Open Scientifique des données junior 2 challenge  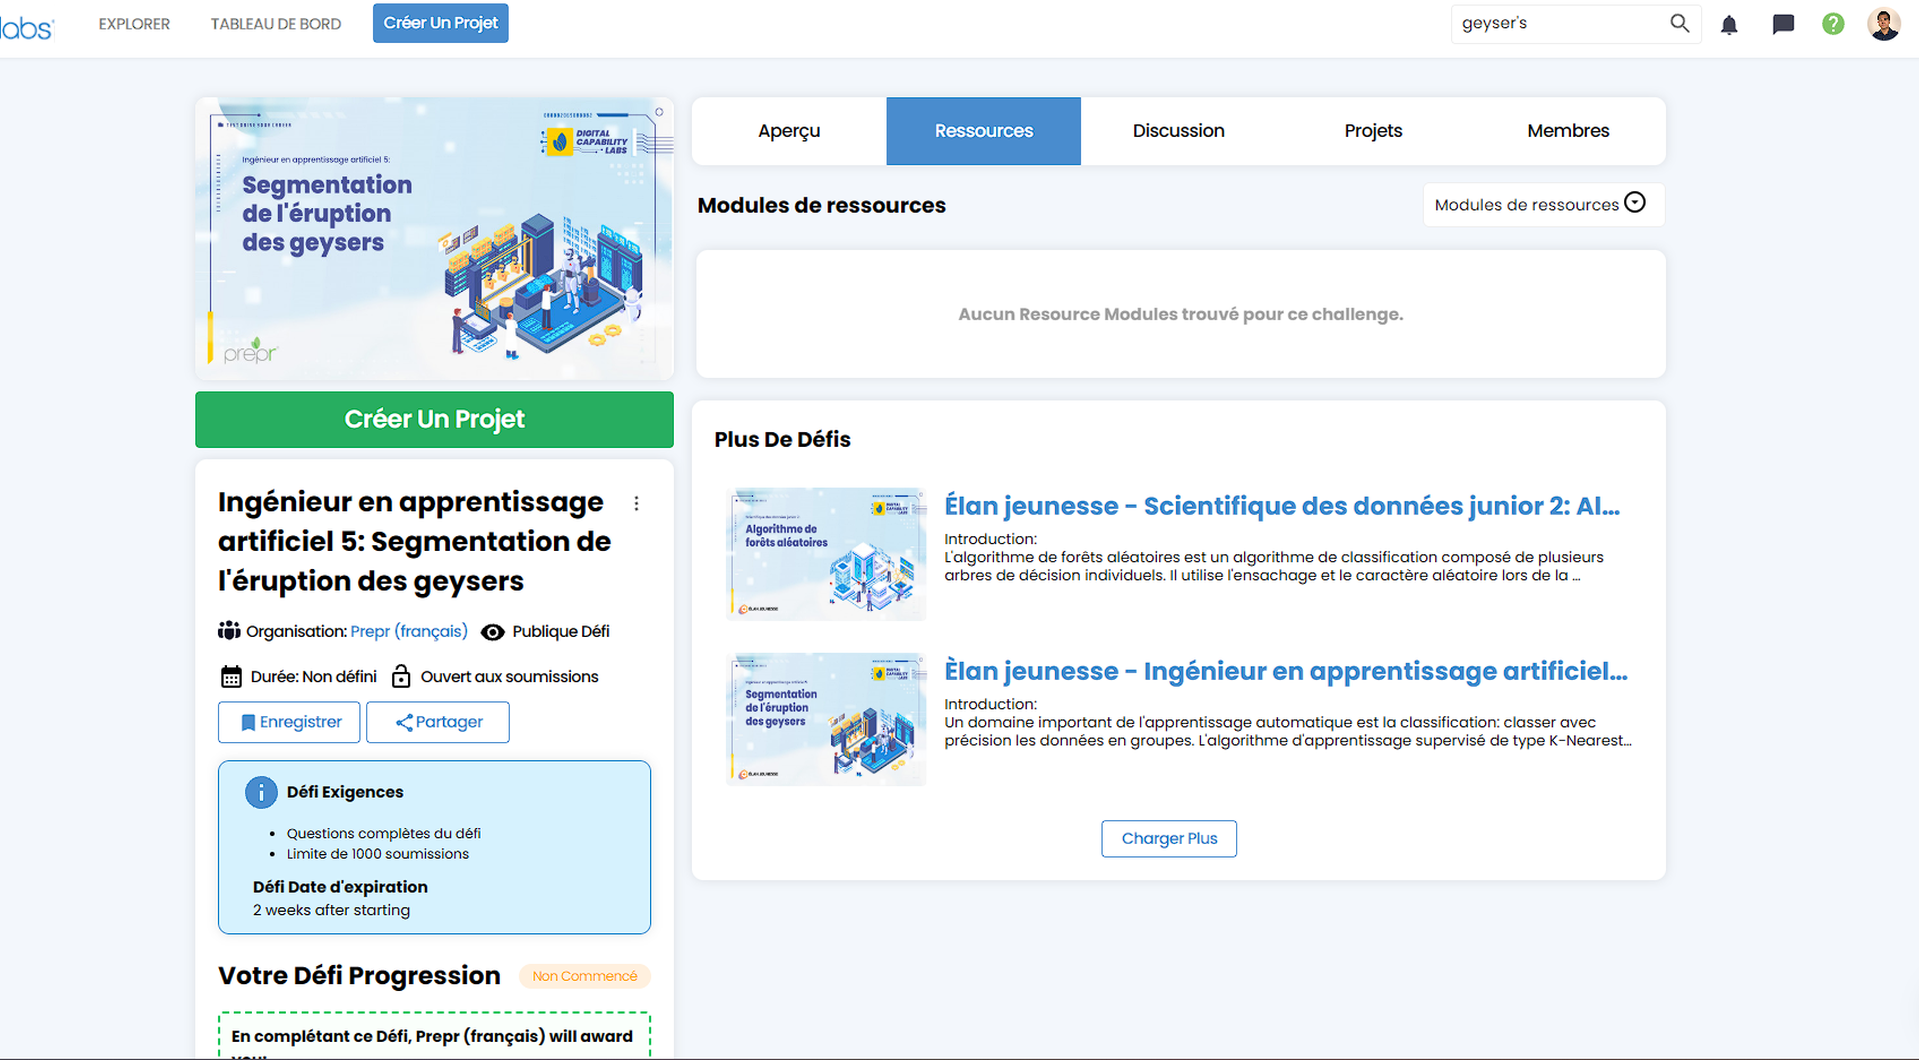coord(1282,506)
